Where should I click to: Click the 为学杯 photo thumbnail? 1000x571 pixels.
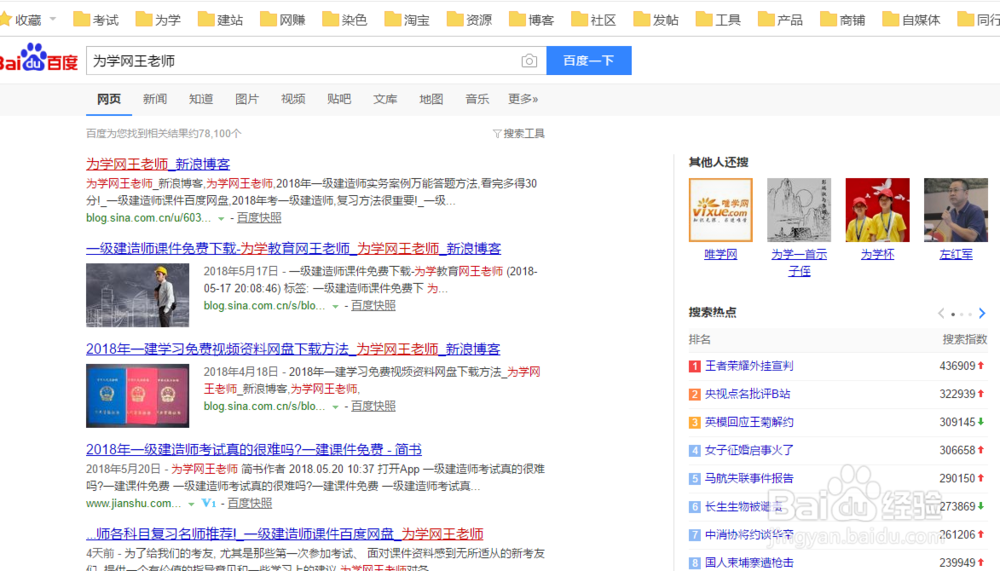pyautogui.click(x=878, y=210)
